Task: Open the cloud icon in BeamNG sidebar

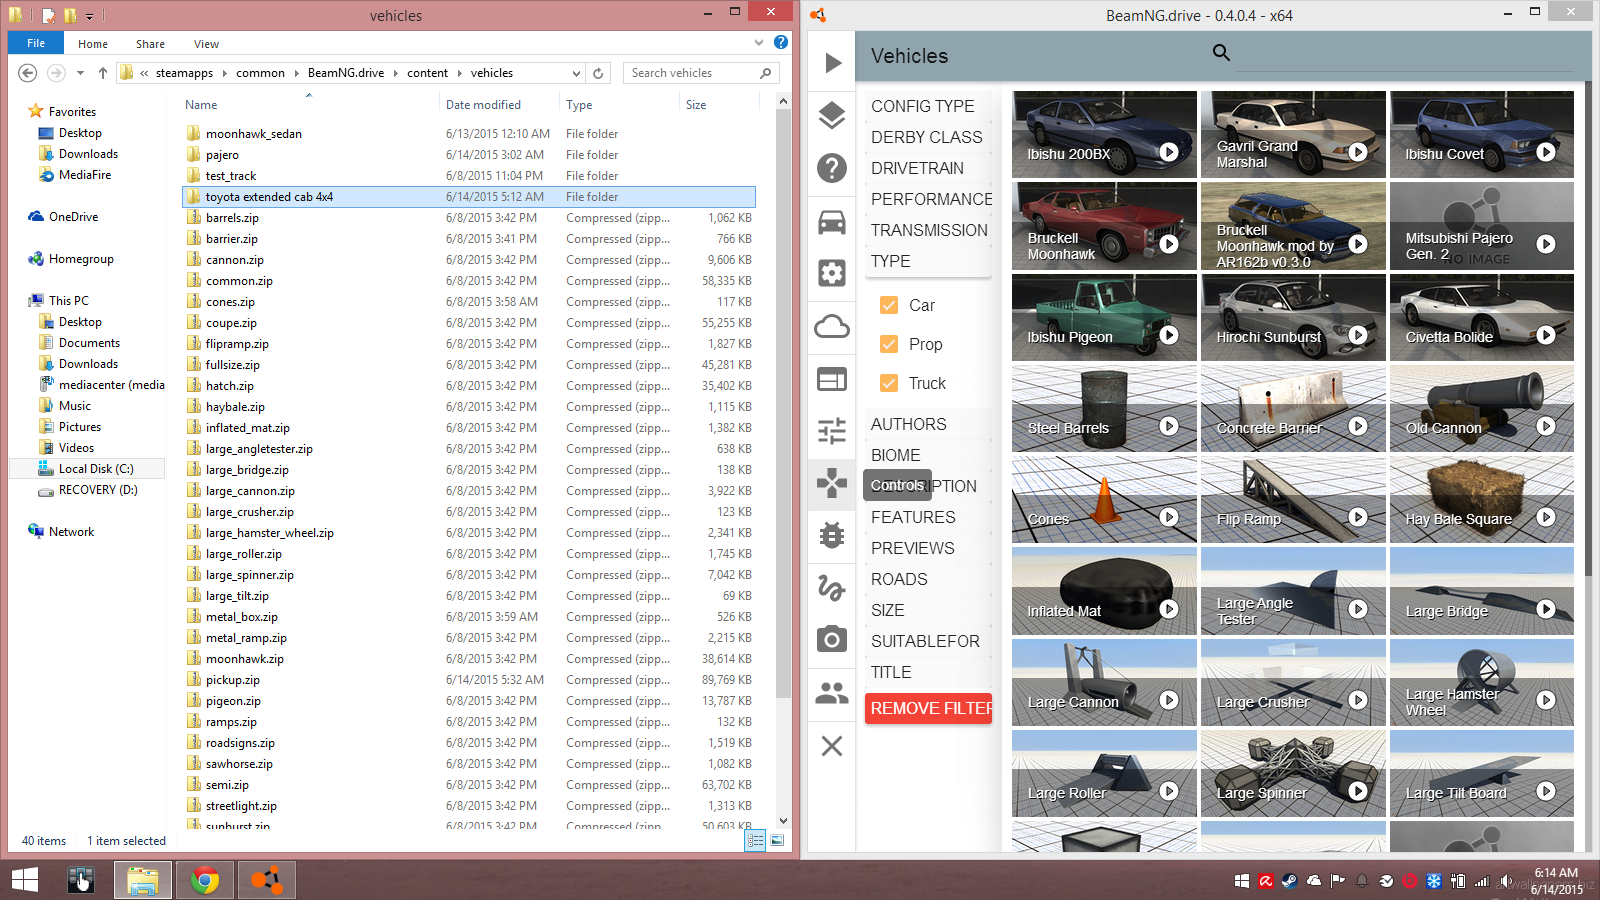Action: click(x=832, y=327)
